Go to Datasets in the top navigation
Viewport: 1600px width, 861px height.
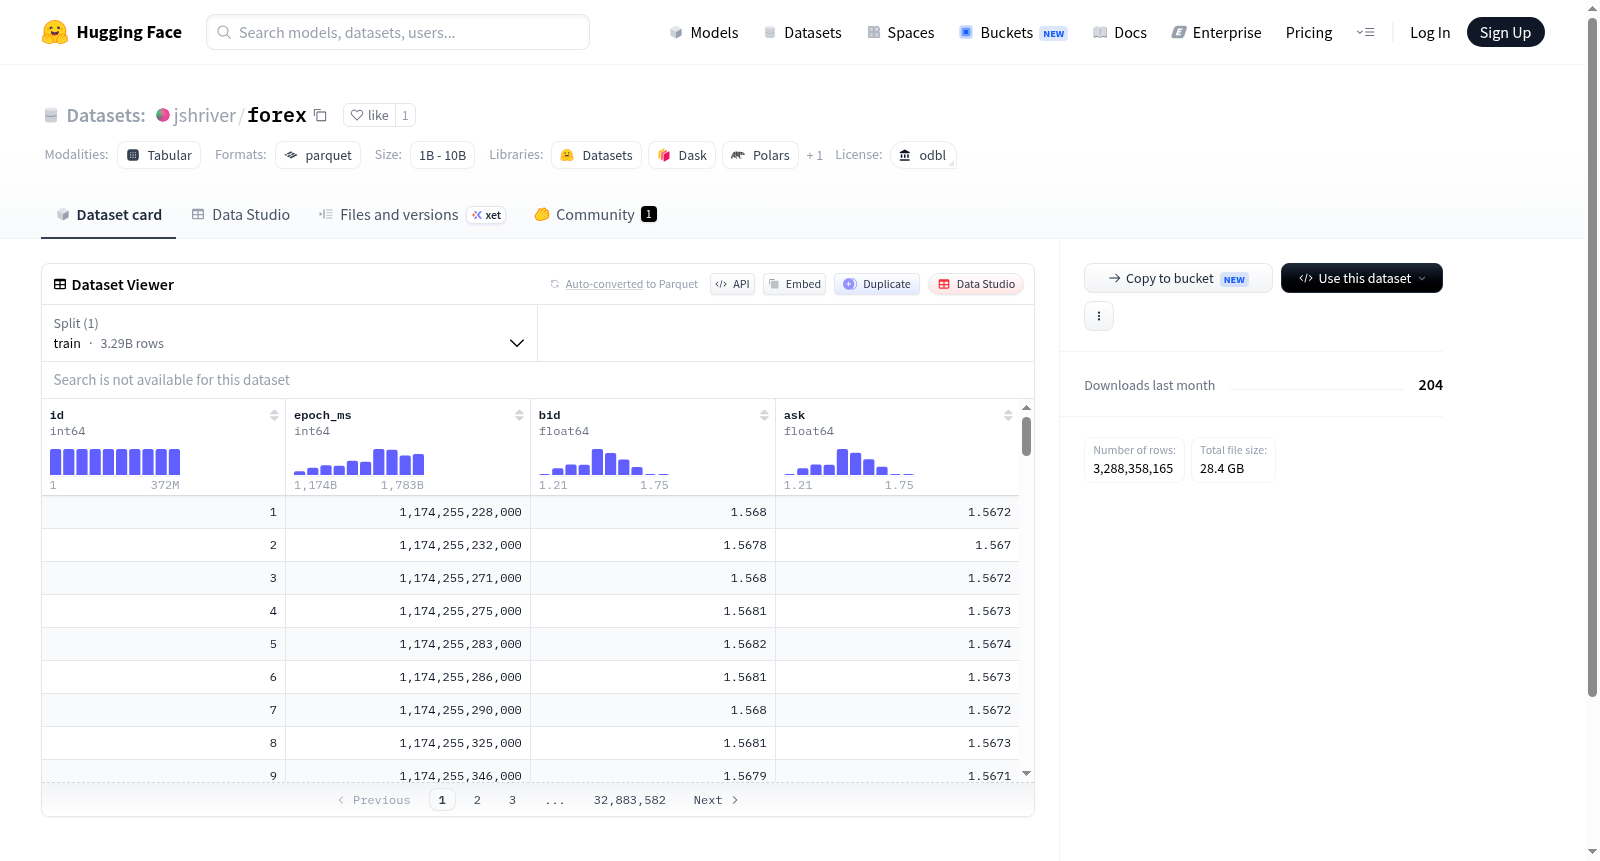coord(802,33)
